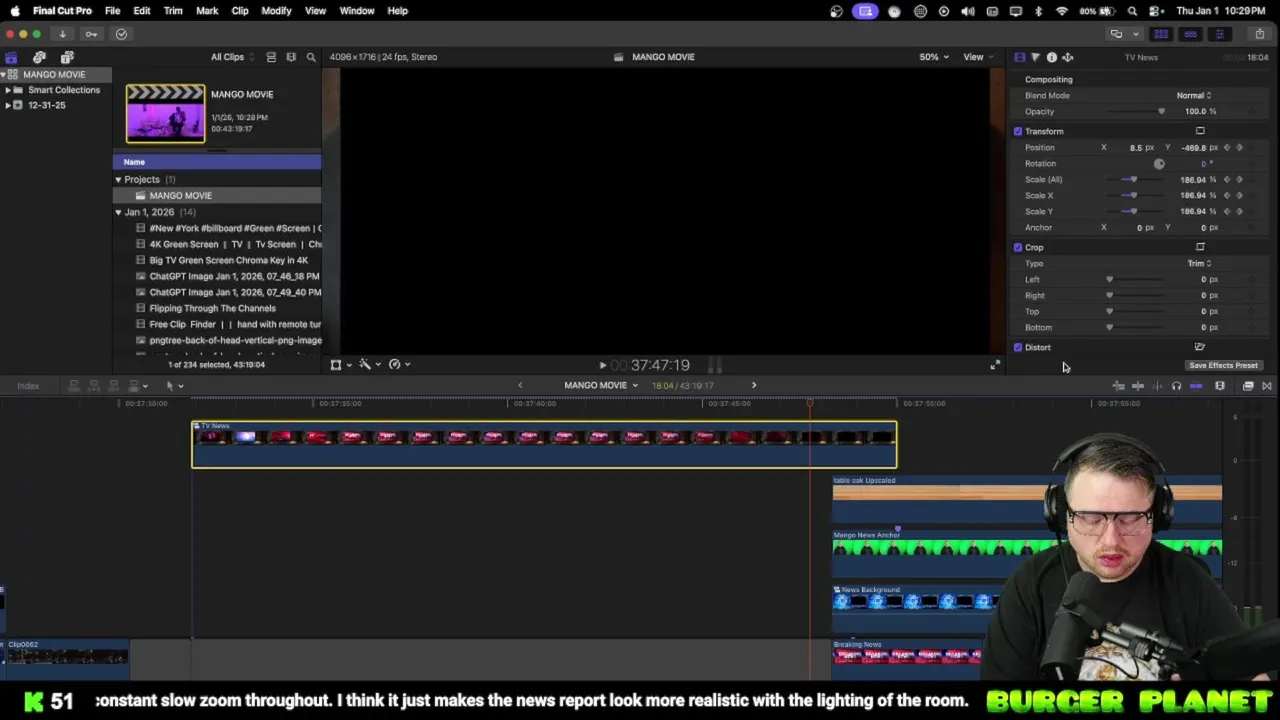
Task: Expand the 12-31-25 event
Action: [x=8, y=105]
